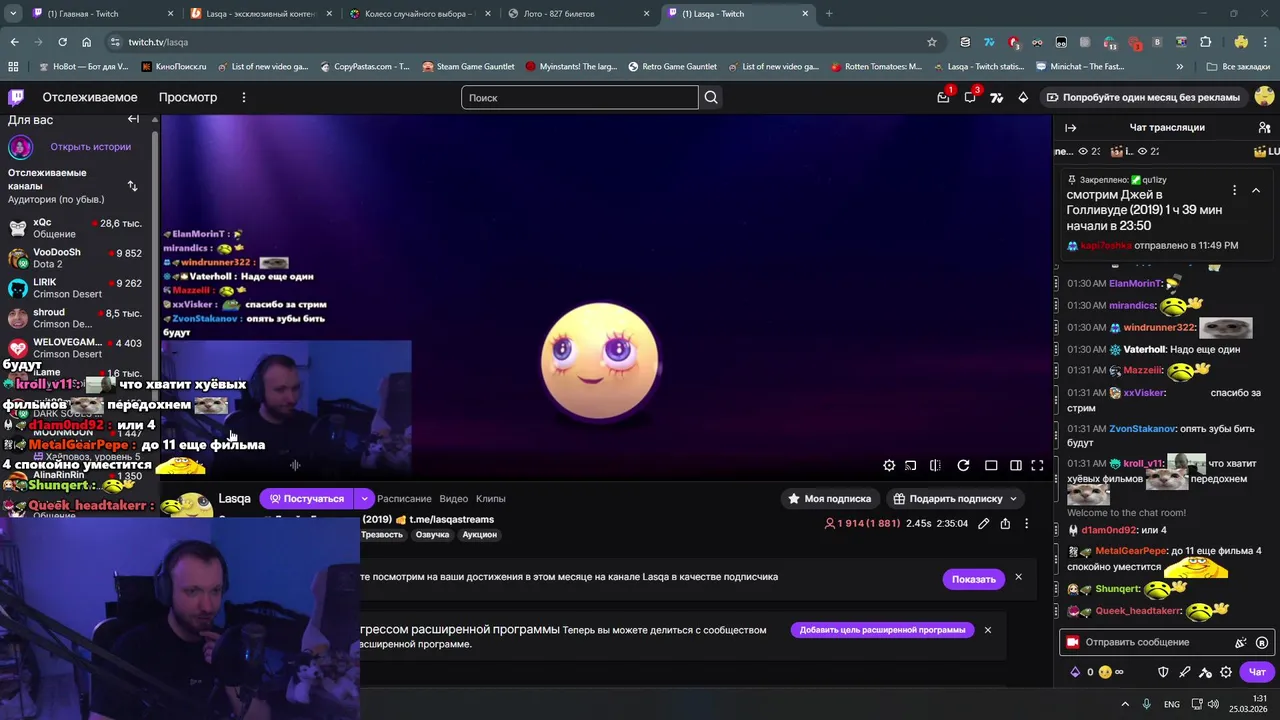
Task: Click 'Добавить цель расширенной программы' button
Action: tap(882, 630)
